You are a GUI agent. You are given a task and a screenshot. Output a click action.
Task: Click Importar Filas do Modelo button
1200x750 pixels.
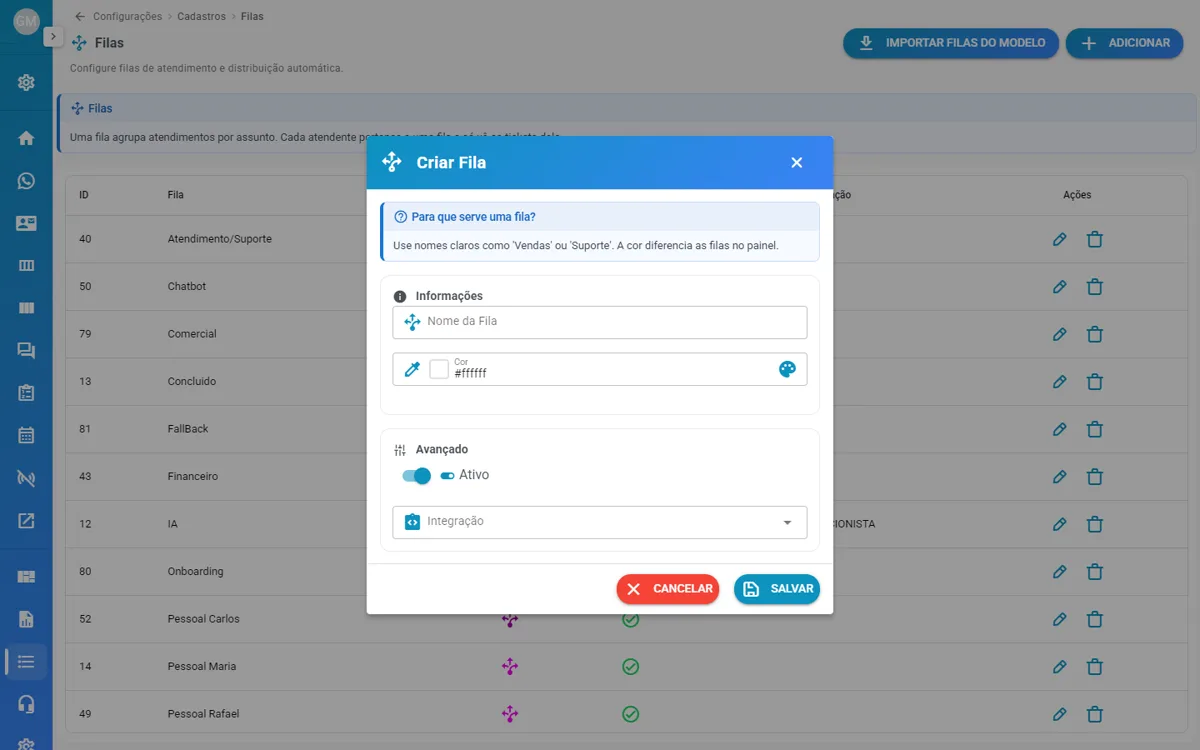pyautogui.click(x=951, y=43)
